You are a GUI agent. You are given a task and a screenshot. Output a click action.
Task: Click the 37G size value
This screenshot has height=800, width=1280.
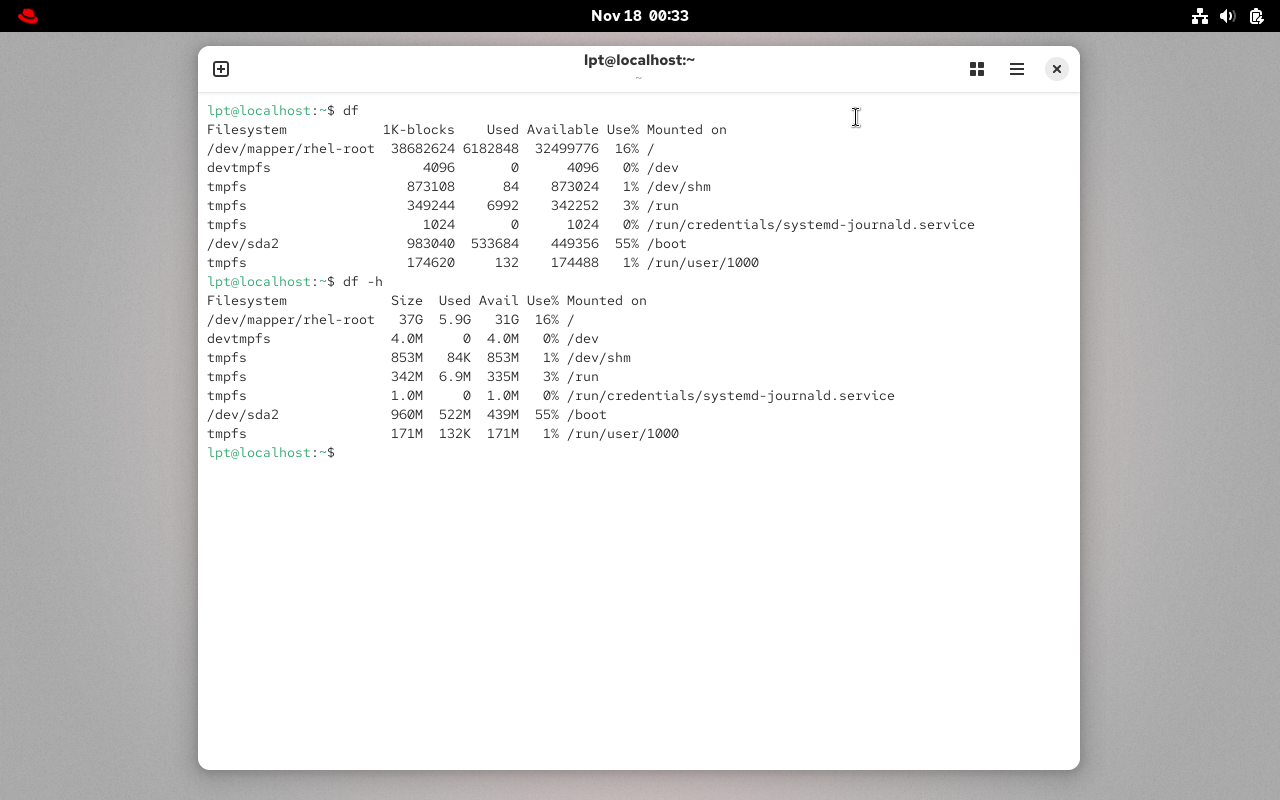(x=410, y=320)
